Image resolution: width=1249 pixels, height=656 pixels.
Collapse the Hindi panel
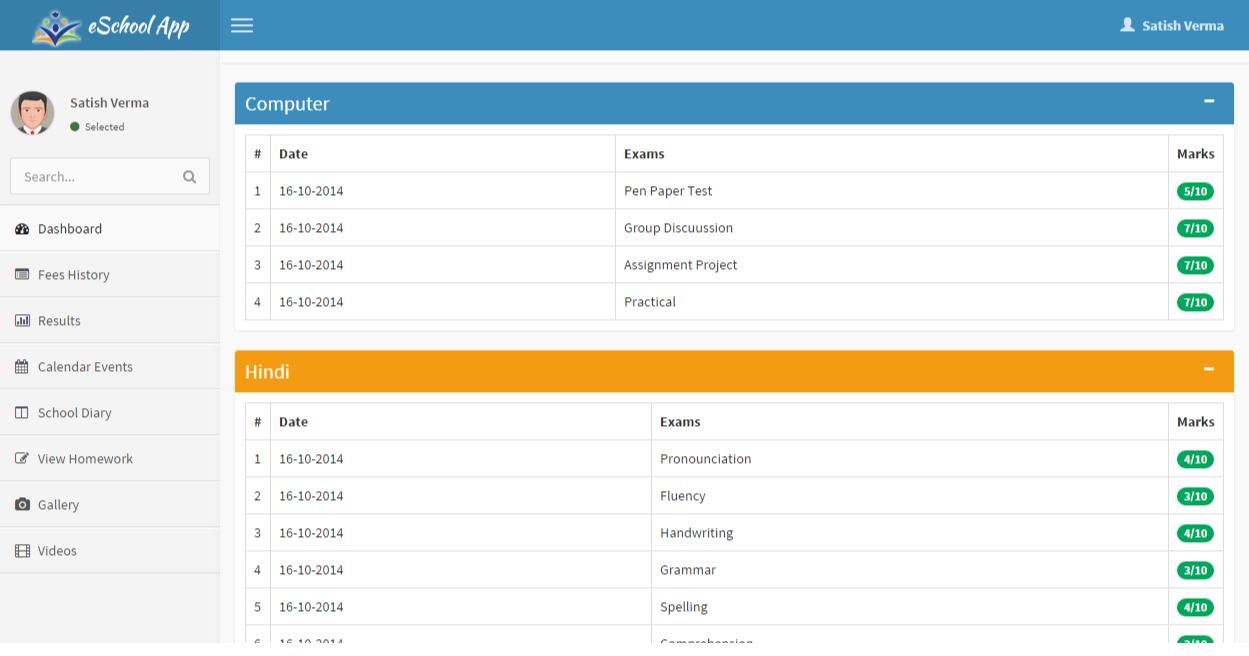[1209, 369]
